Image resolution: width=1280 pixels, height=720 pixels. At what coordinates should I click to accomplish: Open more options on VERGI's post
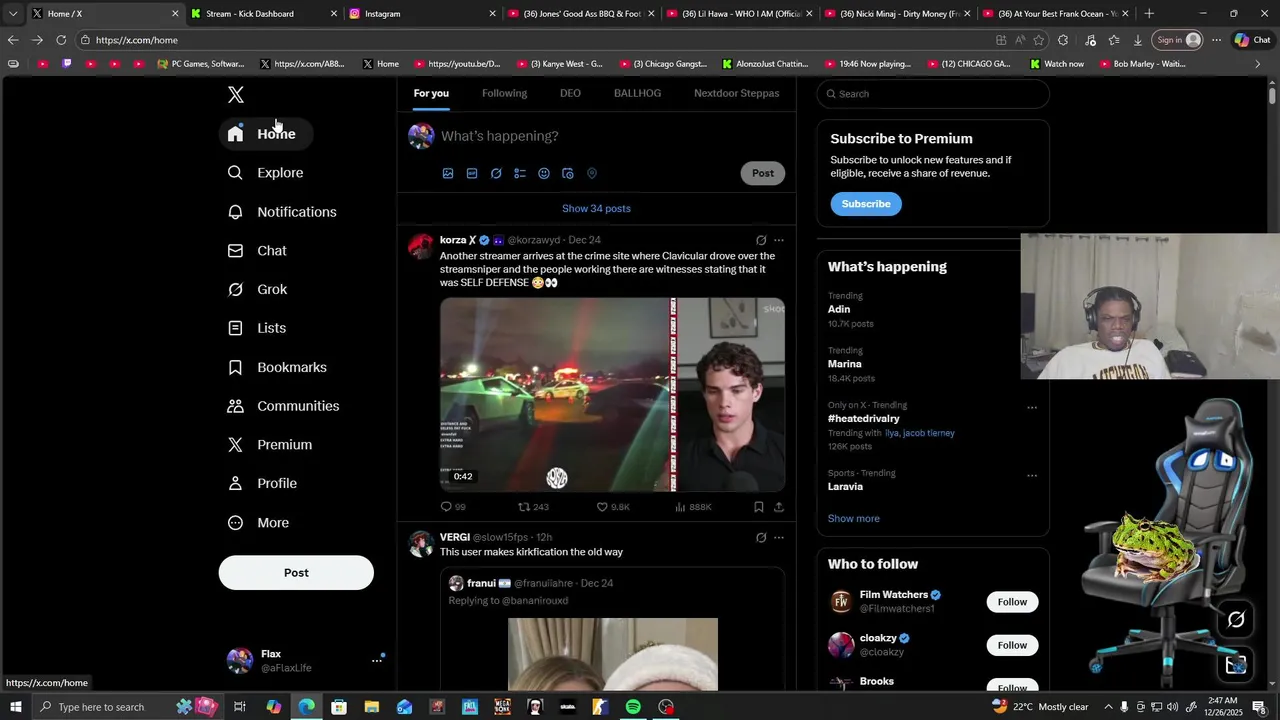pos(779,537)
